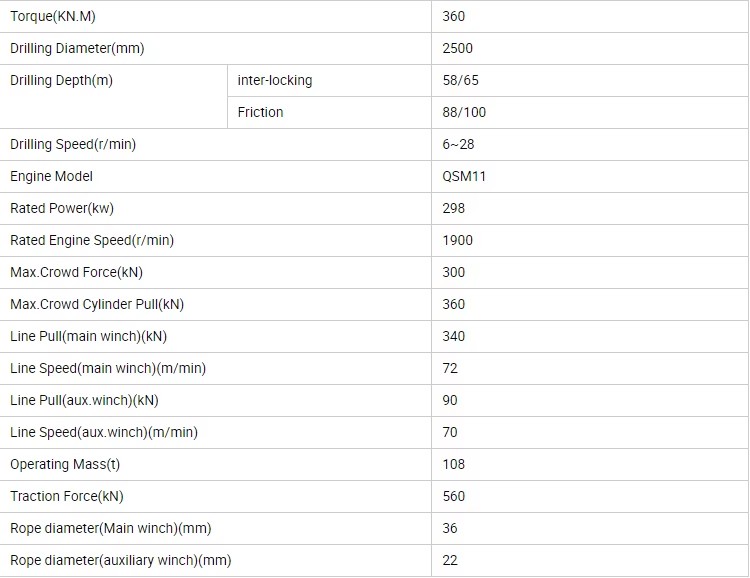Select the Rated Power(kw) label
This screenshot has height=578, width=750.
(62, 209)
